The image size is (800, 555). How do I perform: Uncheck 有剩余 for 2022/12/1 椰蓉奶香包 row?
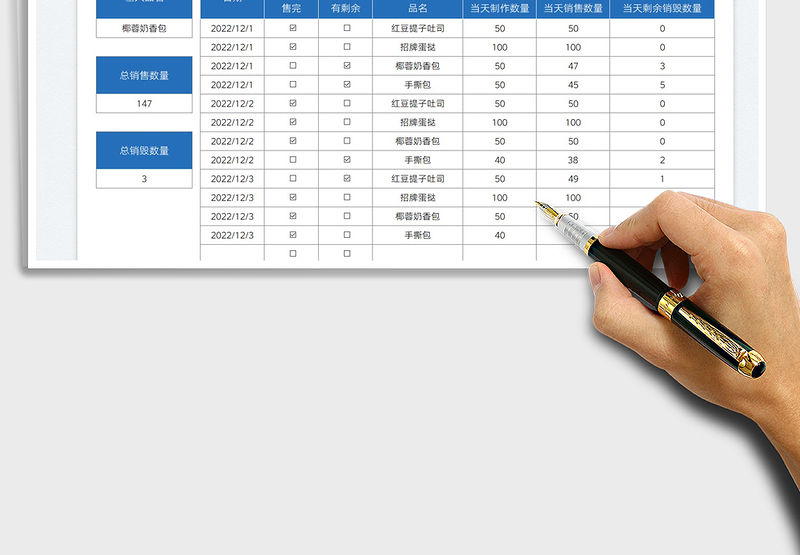347,66
